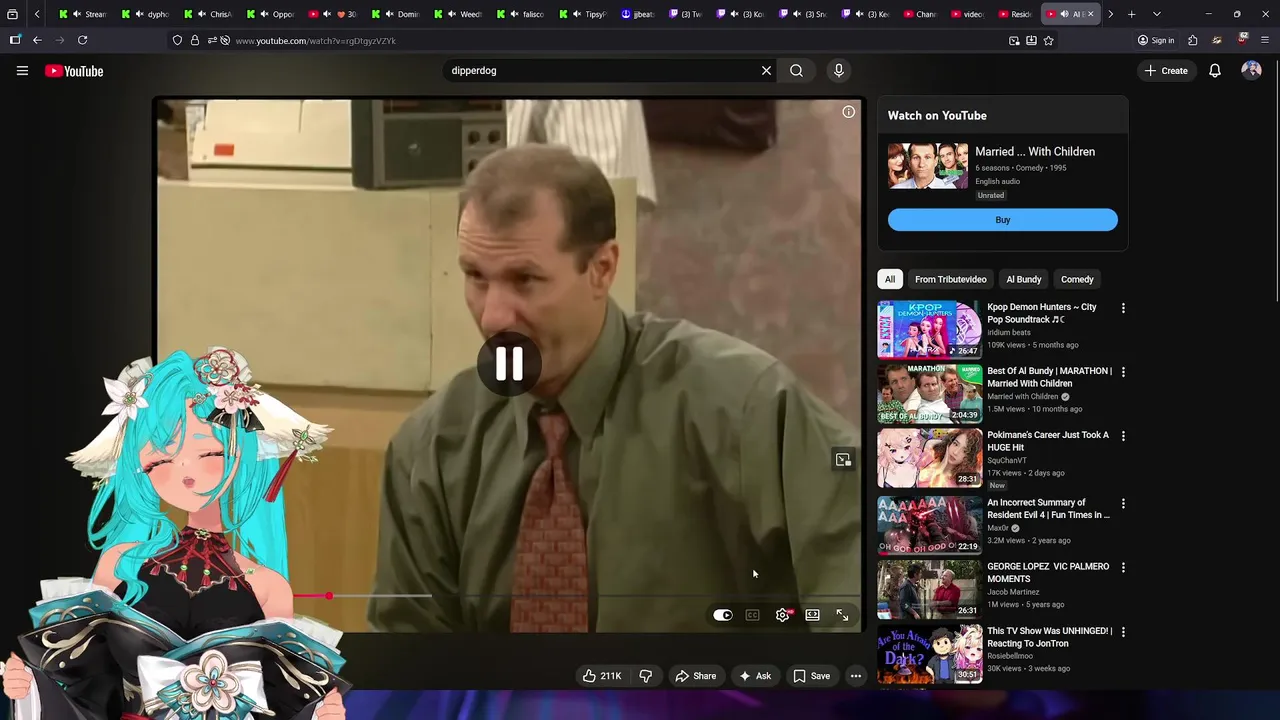This screenshot has width=1280, height=720.
Task: Switch to the TipsyP browser tab
Action: coord(587,14)
